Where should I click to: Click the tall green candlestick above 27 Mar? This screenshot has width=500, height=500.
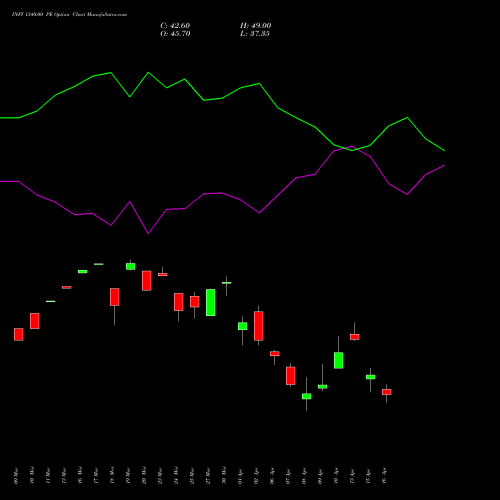(x=211, y=302)
